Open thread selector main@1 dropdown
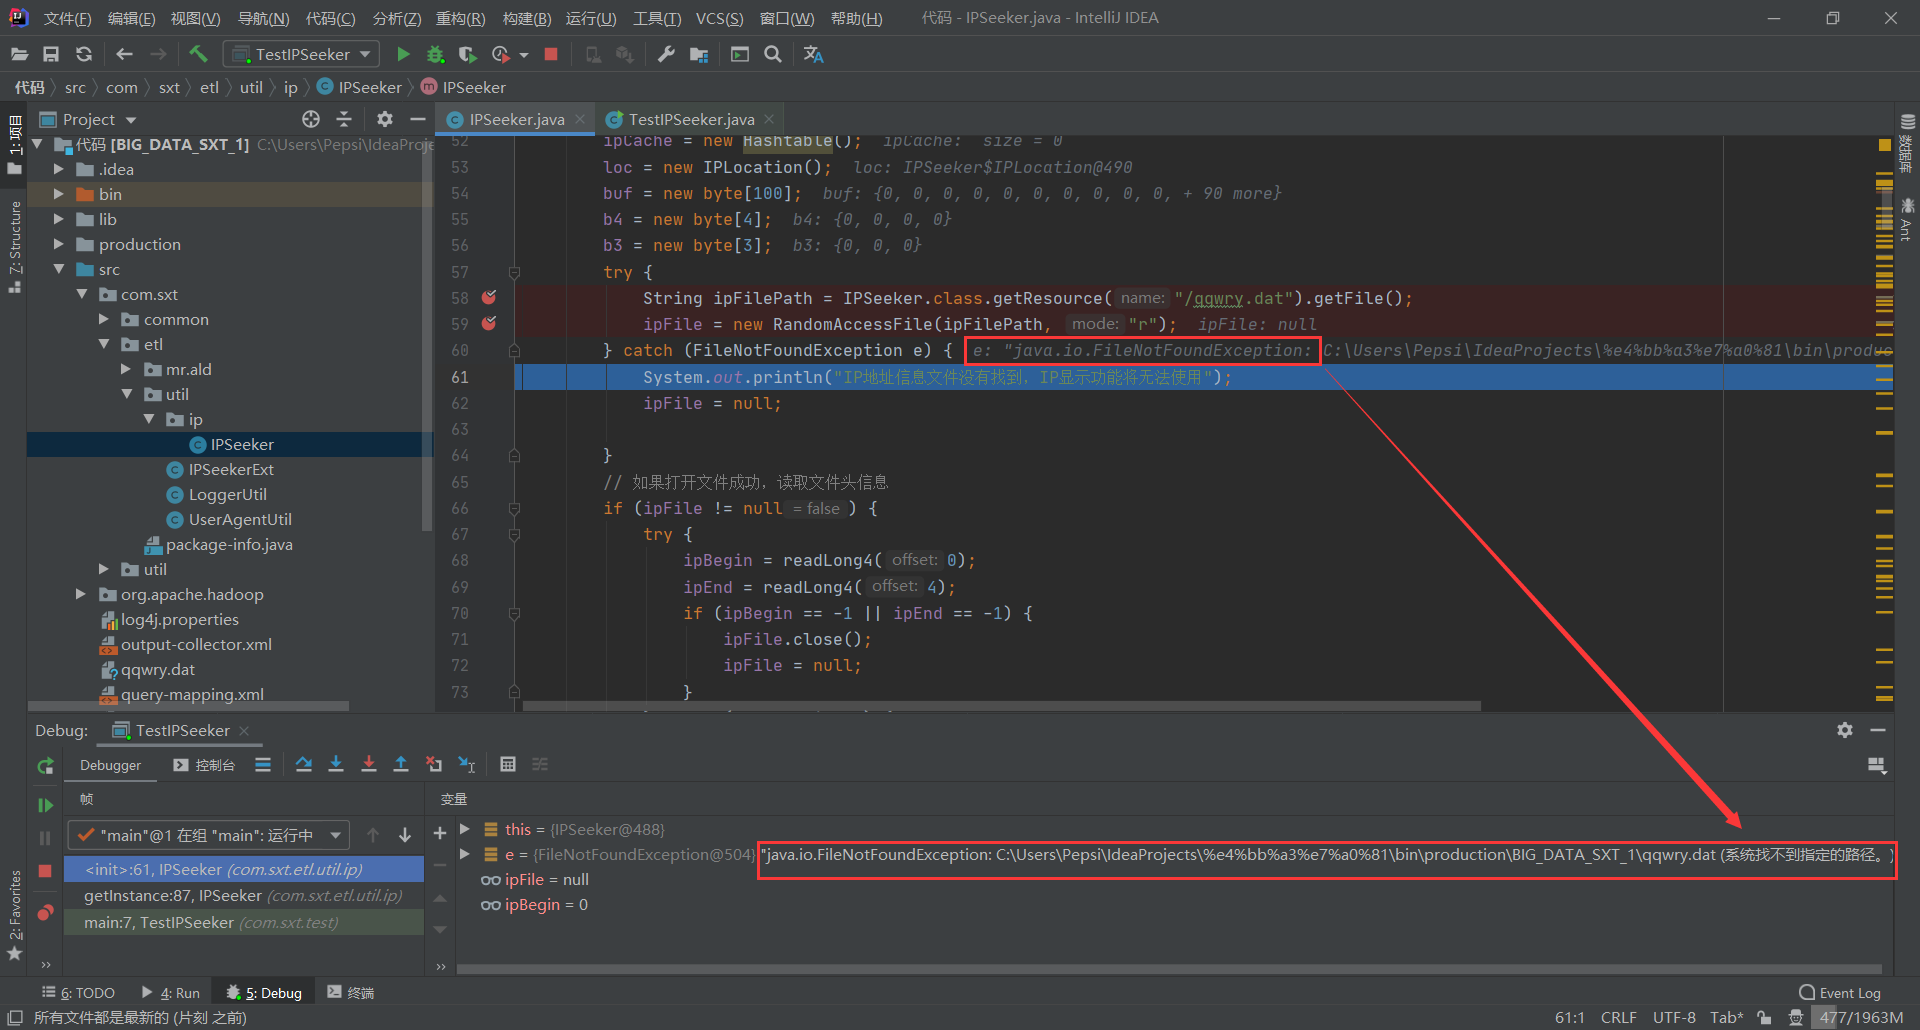Screen dimensions: 1920x1030 [x=209, y=835]
